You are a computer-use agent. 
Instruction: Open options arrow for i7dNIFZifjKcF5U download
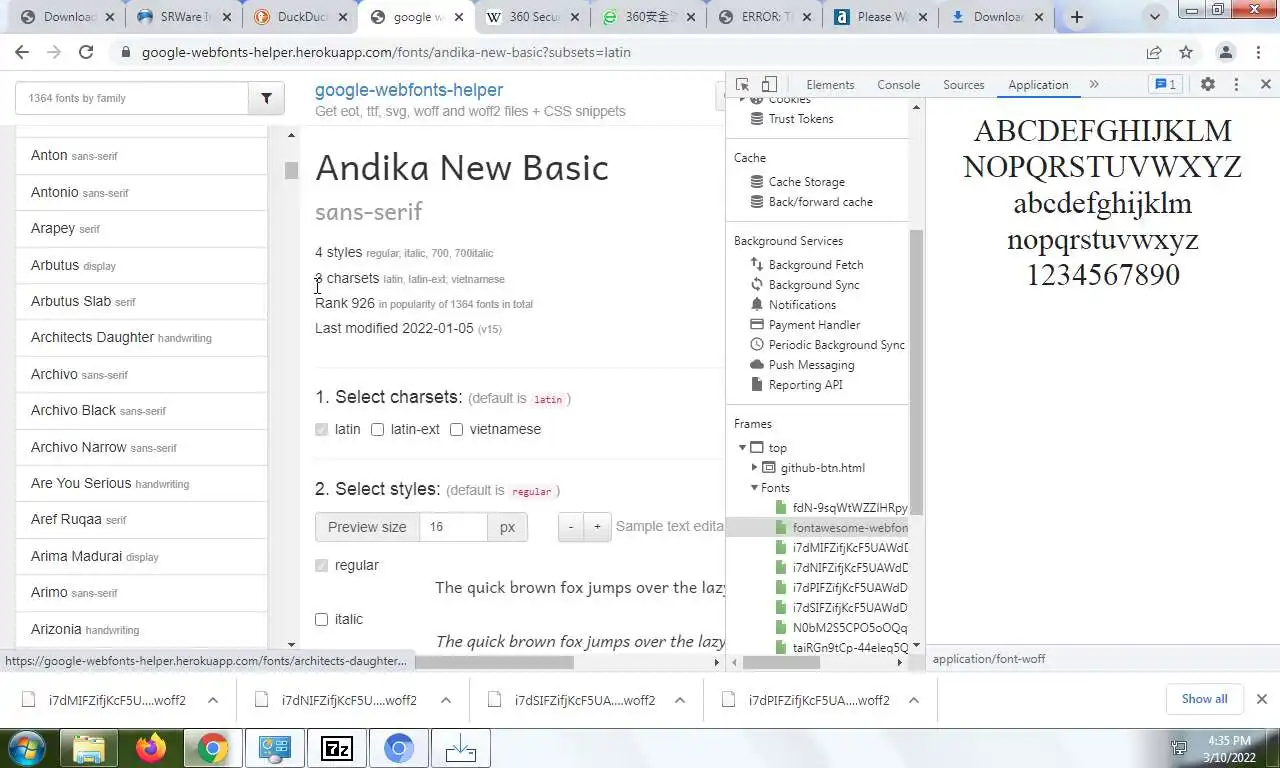(446, 700)
